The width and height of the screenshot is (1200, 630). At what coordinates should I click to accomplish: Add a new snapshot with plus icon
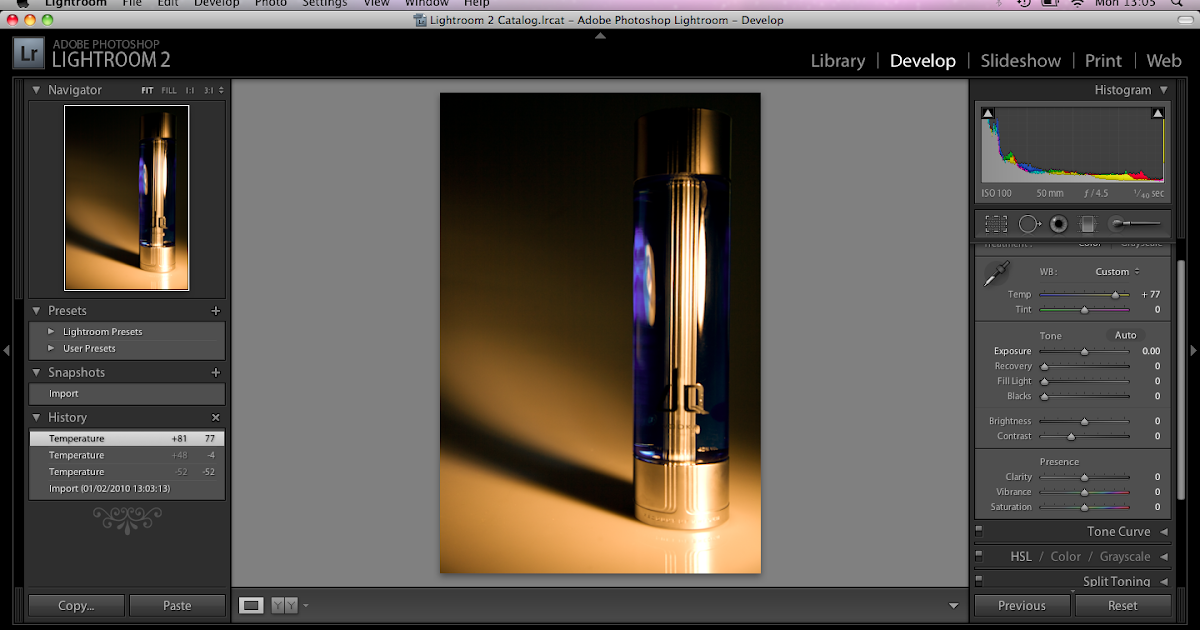215,373
